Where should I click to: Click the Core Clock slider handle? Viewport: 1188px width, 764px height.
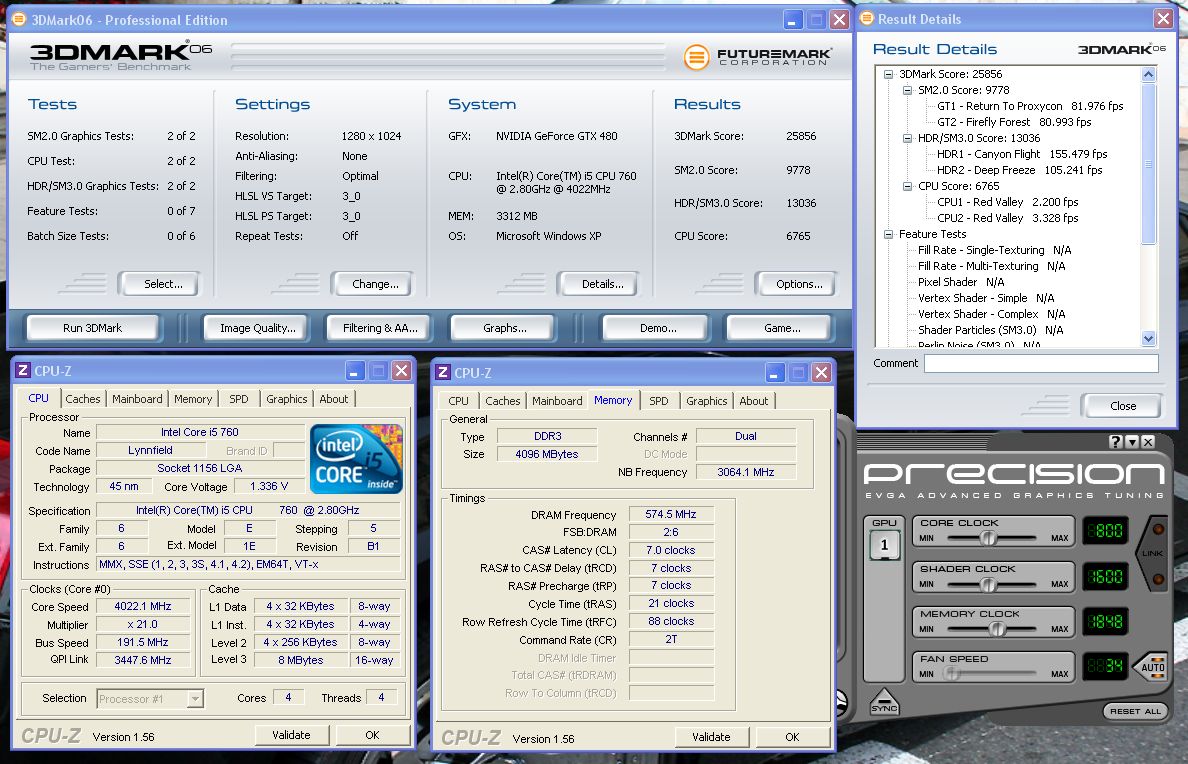tap(987, 538)
